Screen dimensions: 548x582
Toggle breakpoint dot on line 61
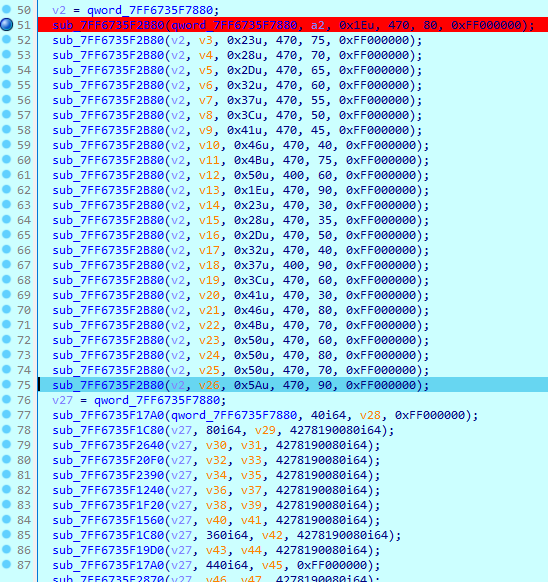[6, 174]
